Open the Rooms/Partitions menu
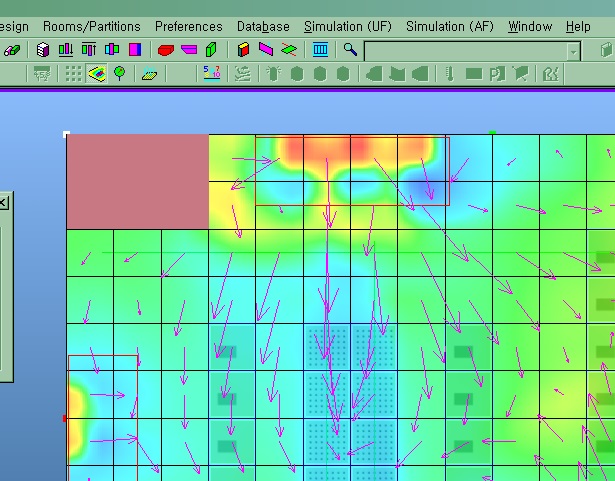This screenshot has height=481, width=615. 92,26
